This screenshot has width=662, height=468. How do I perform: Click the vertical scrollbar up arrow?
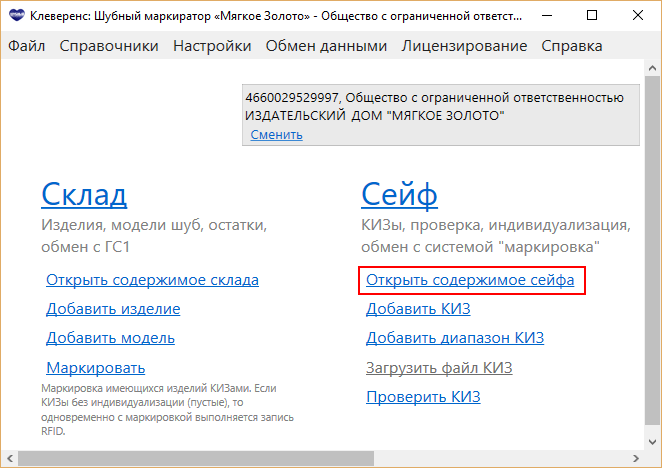tap(652, 68)
